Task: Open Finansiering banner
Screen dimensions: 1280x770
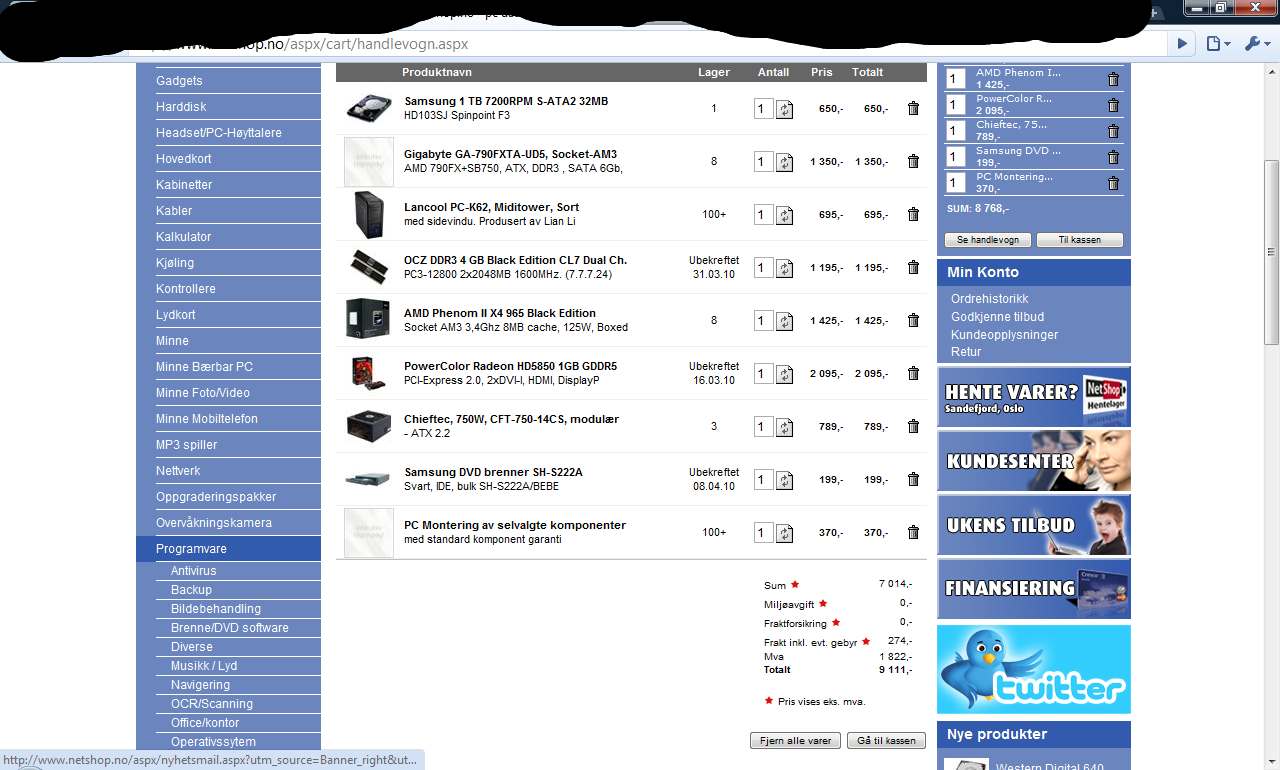Action: tap(1034, 589)
